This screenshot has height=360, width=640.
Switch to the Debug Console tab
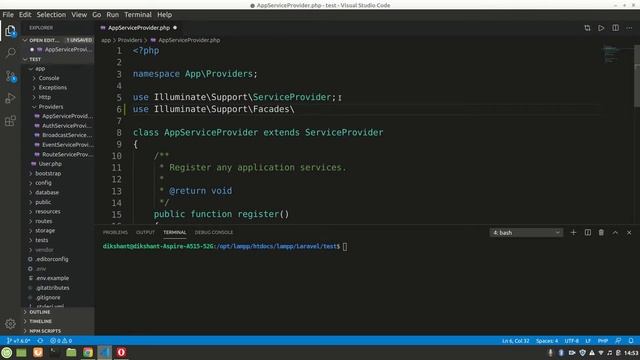(x=214, y=232)
